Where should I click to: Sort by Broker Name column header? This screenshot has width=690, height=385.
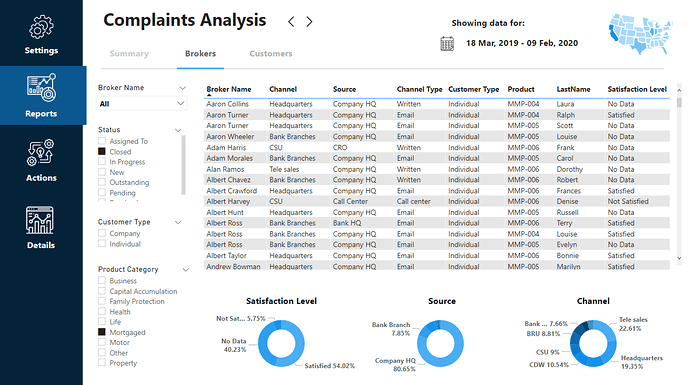click(x=229, y=89)
